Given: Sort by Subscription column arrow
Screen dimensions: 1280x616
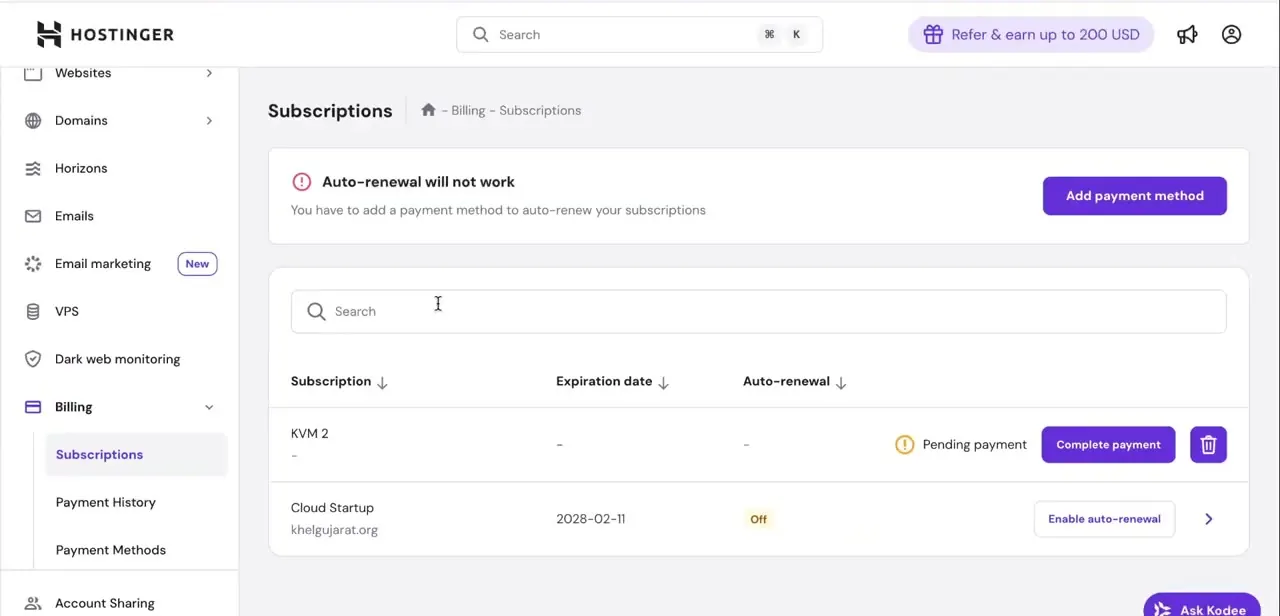Looking at the screenshot, I should 382,382.
